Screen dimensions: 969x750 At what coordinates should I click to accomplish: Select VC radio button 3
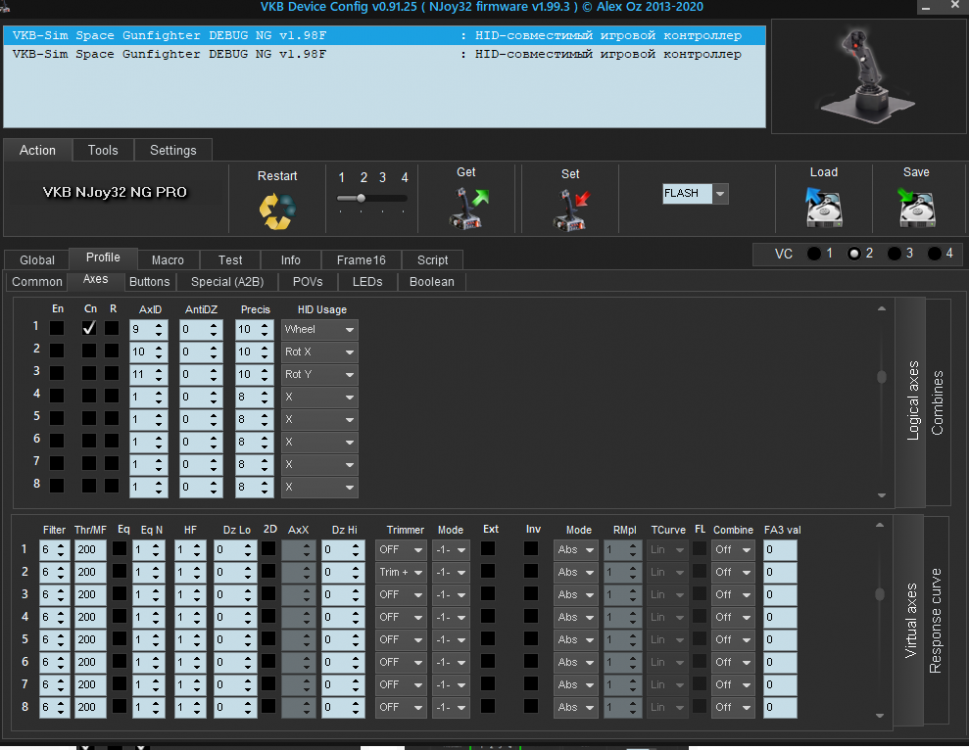point(894,254)
